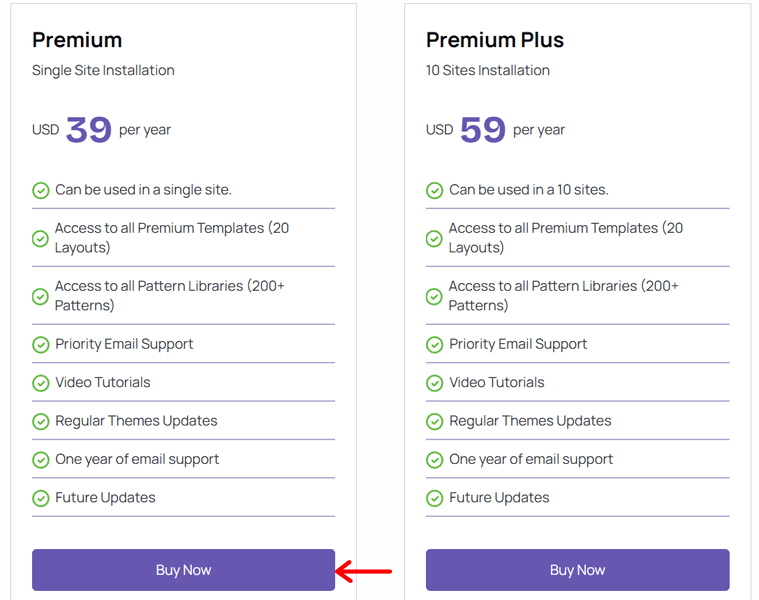Click Premium 'Access to all Pattern Libraries' text
Viewport: 759px width, 600px height.
170,295
